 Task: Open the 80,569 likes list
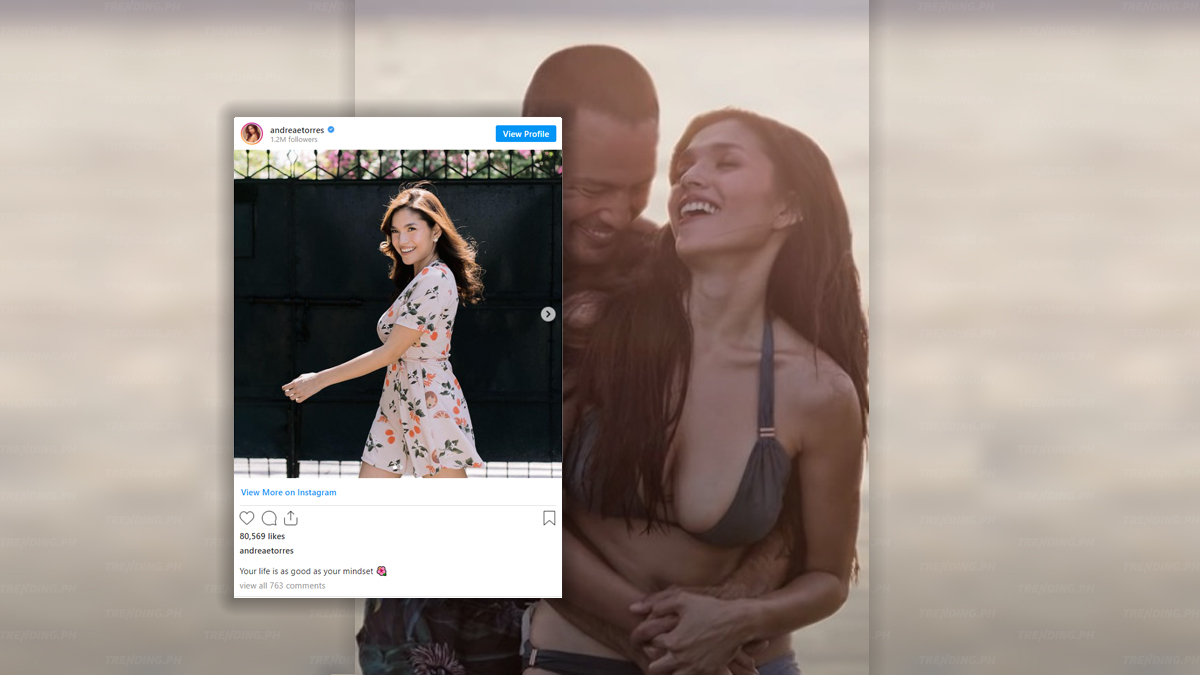[262, 536]
